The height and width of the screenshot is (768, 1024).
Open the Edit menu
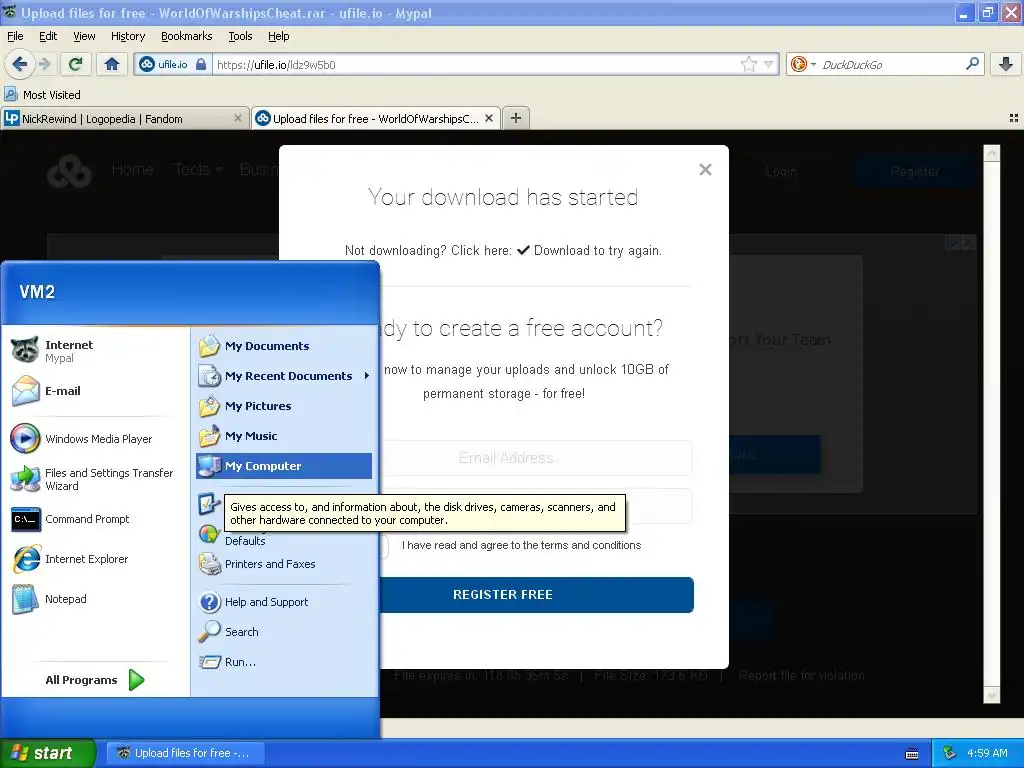coord(48,36)
